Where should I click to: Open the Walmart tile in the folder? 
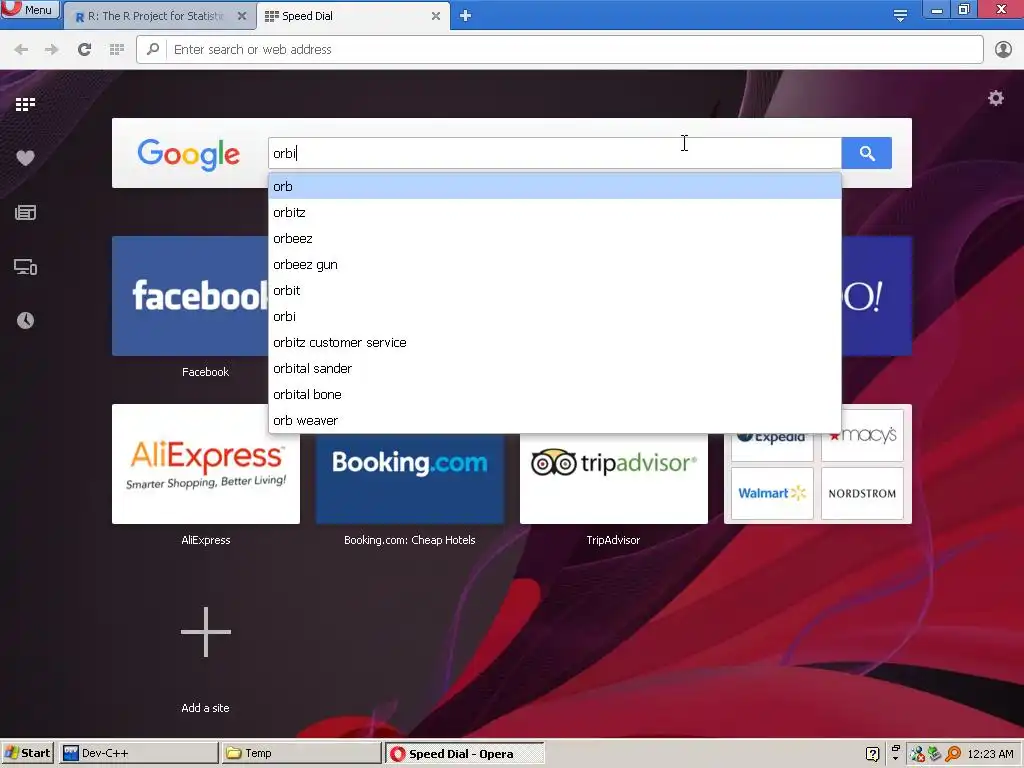pyautogui.click(x=772, y=494)
